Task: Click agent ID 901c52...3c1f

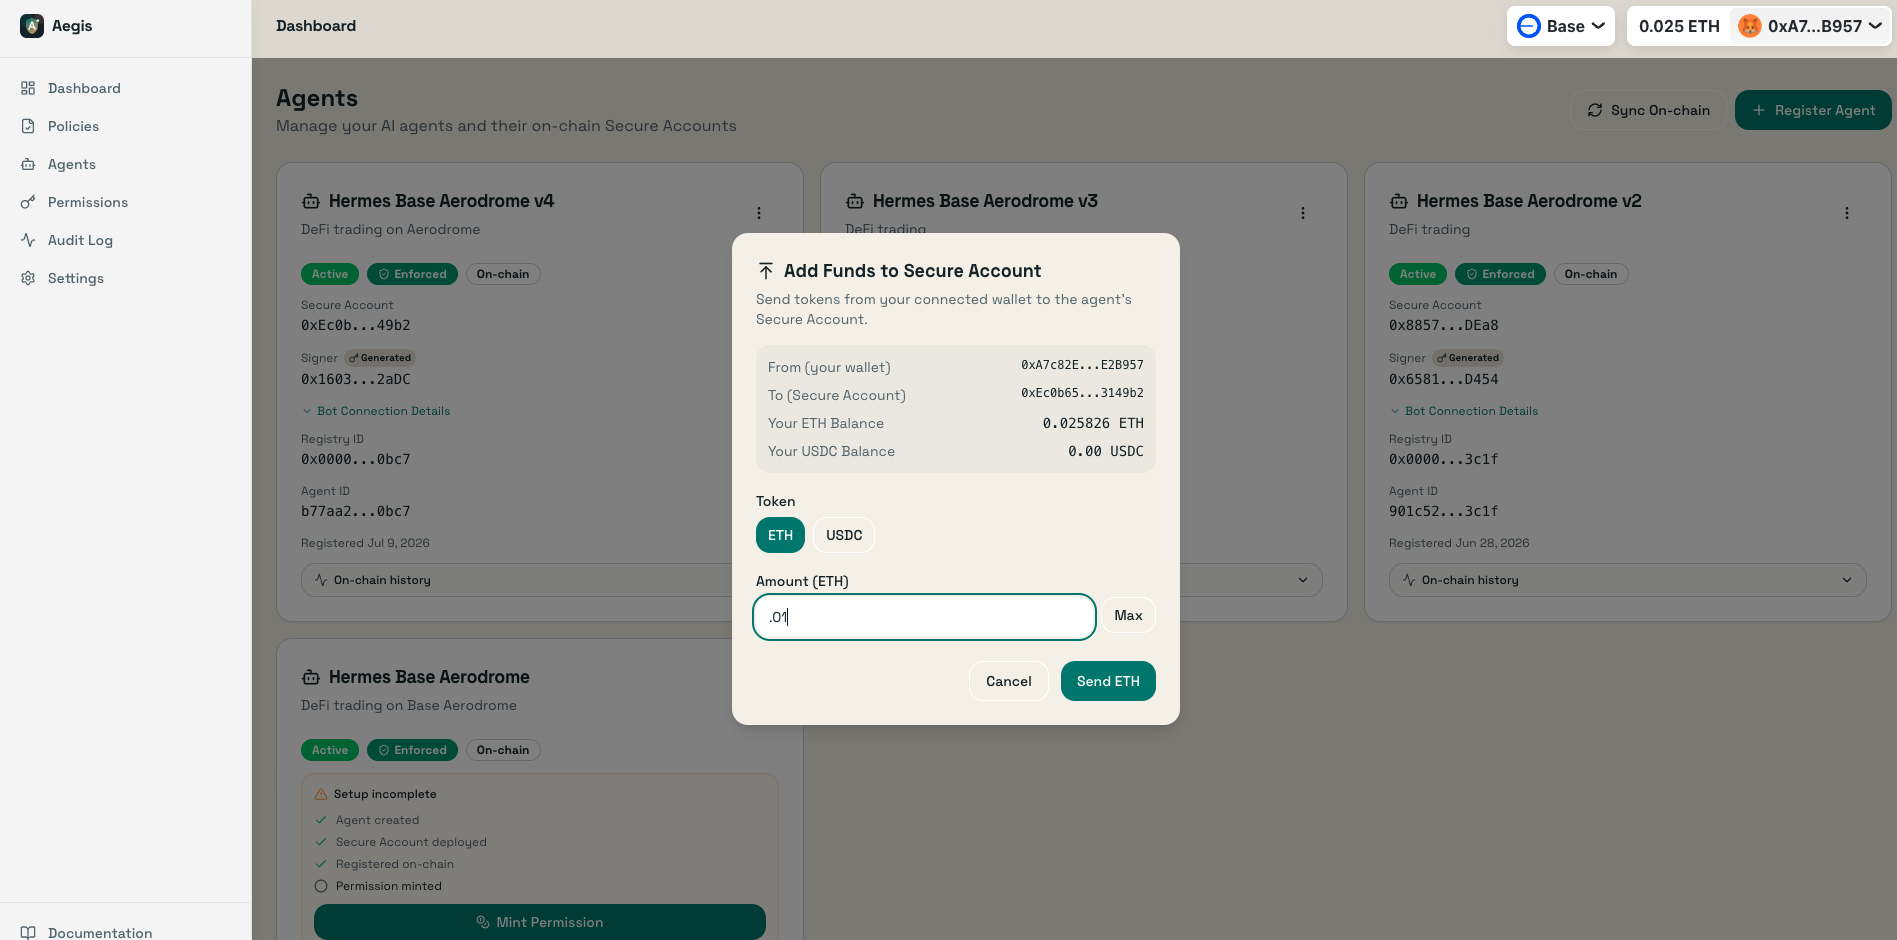Action: pos(1444,511)
